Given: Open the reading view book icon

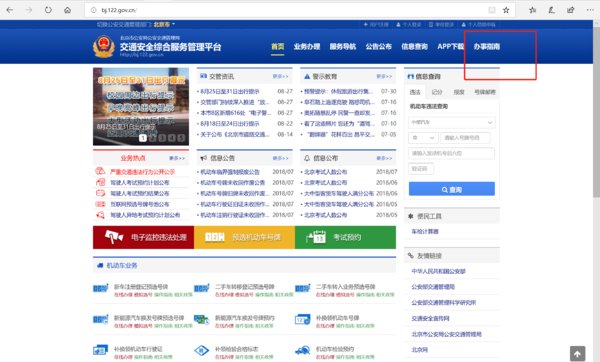Looking at the screenshot, I should pyautogui.click(x=492, y=10).
